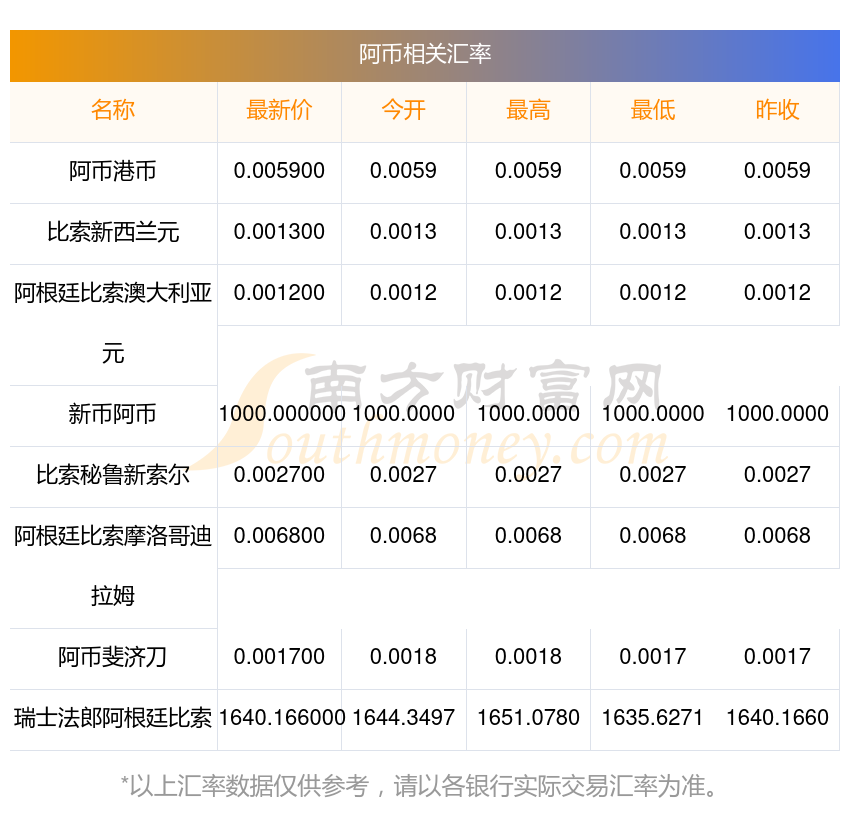Select 阿币斐济刀 value under 今开

point(403,657)
